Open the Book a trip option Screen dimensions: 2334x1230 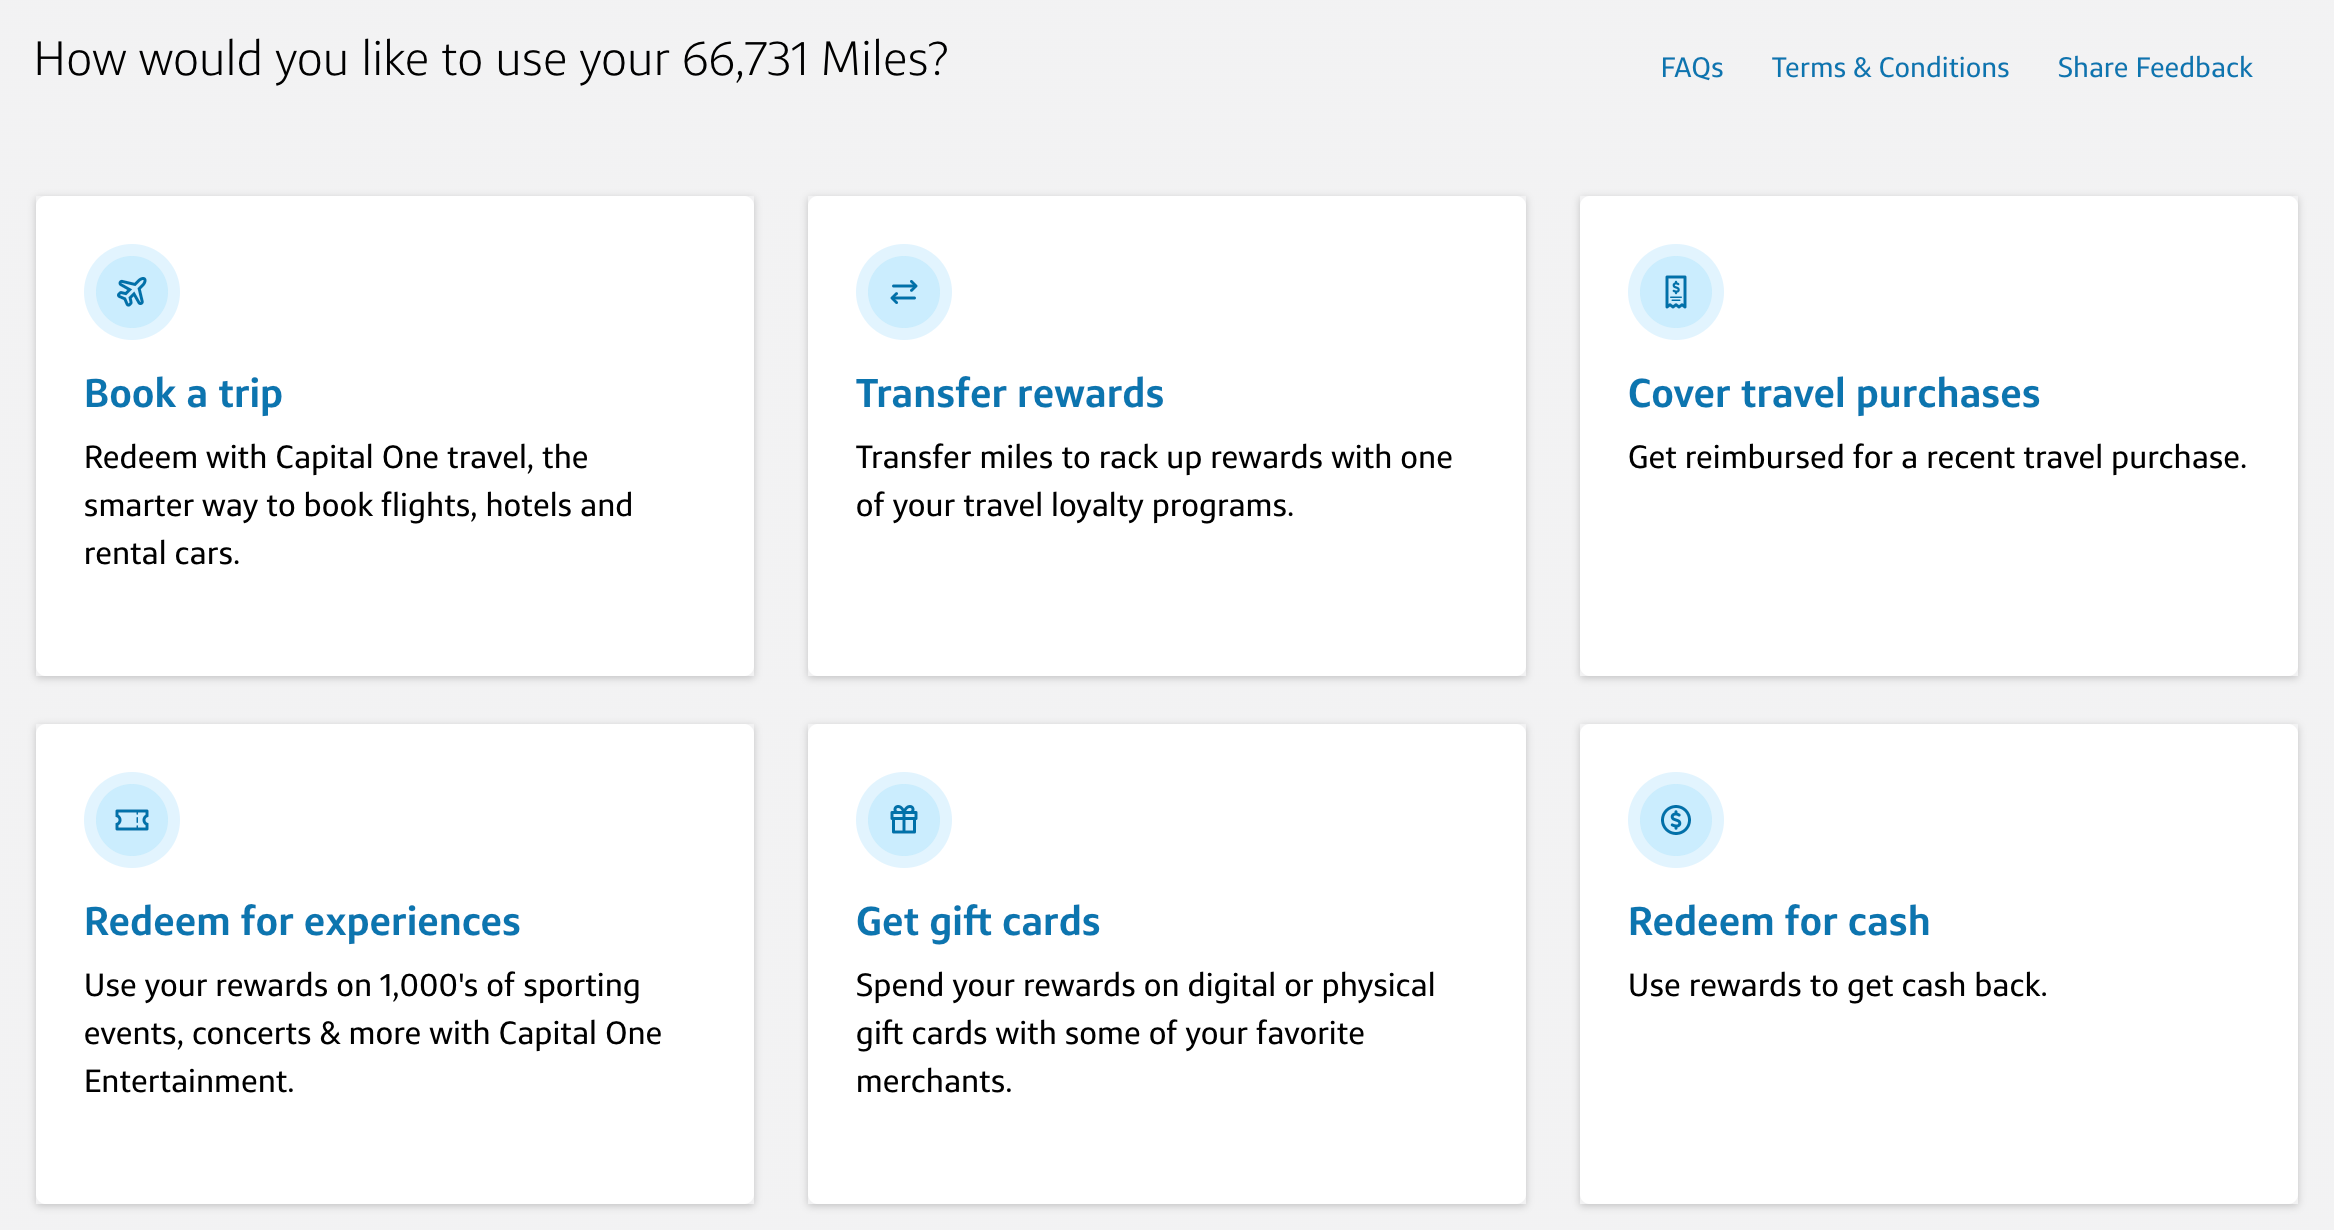point(183,393)
